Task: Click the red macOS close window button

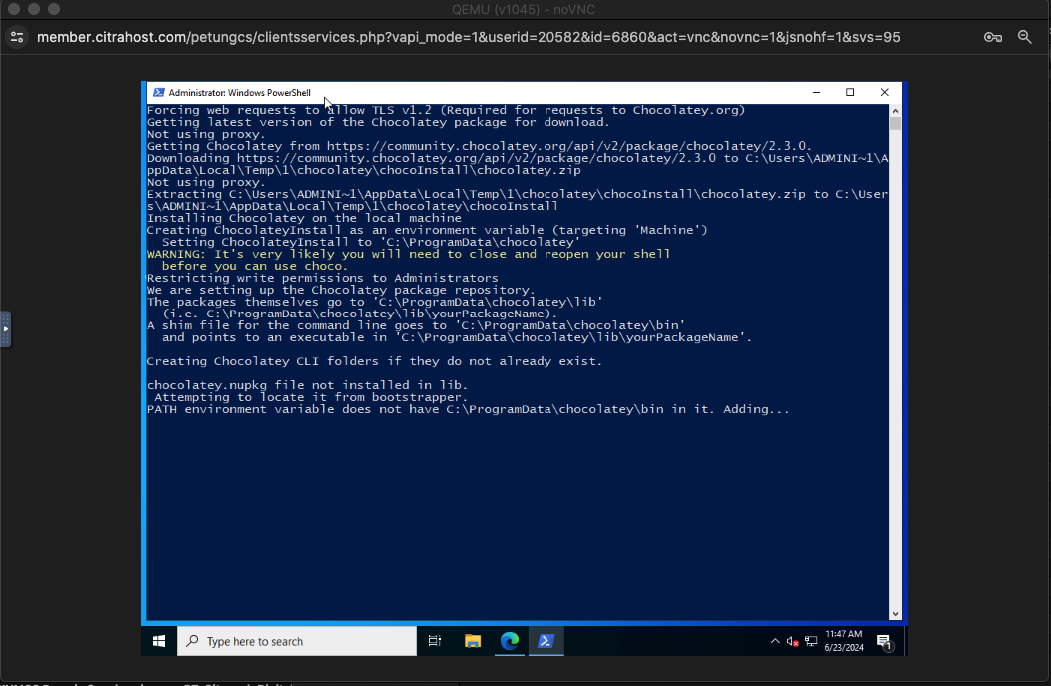Action: tap(14, 9)
